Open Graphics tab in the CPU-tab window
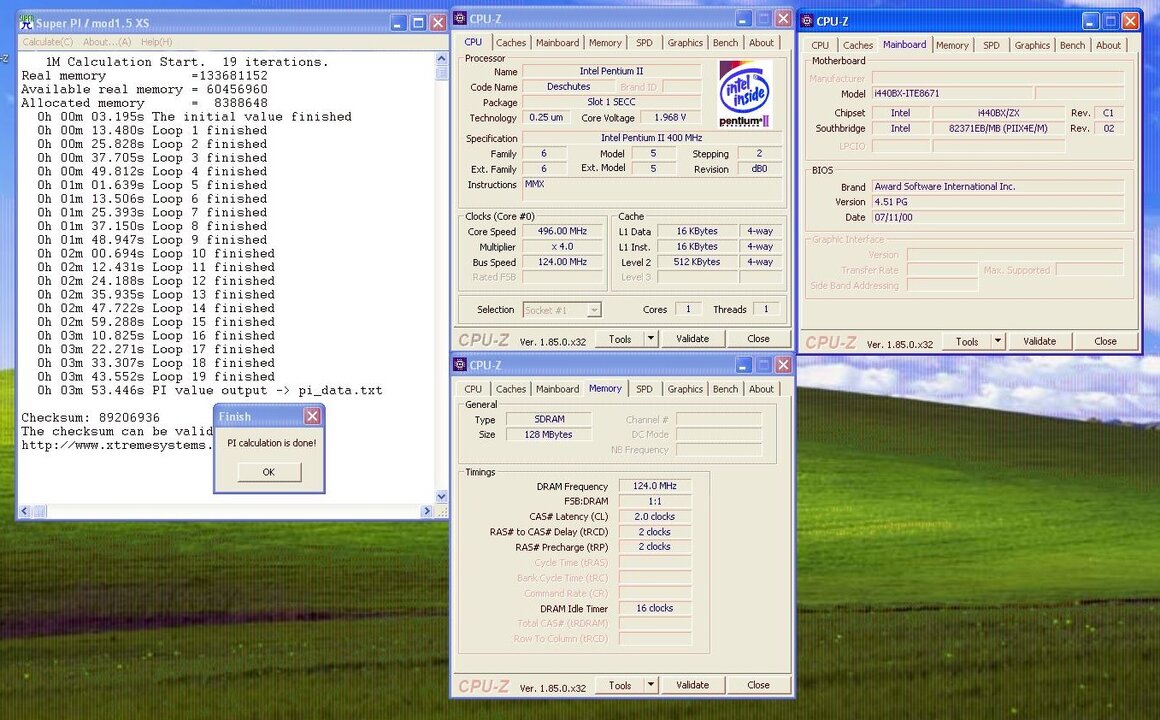1160x720 pixels. click(685, 43)
